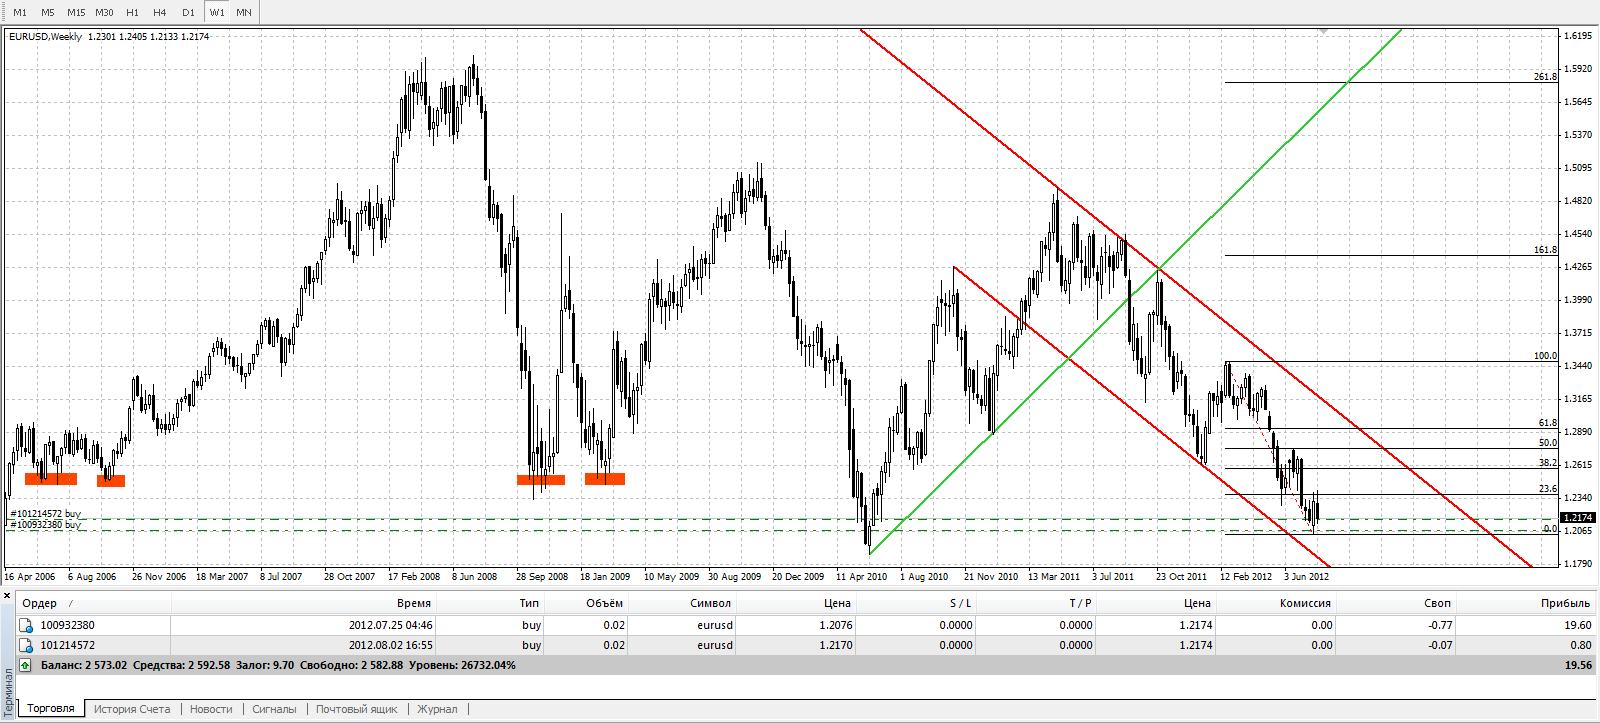Choose the D1 daily timeframe

pos(188,12)
